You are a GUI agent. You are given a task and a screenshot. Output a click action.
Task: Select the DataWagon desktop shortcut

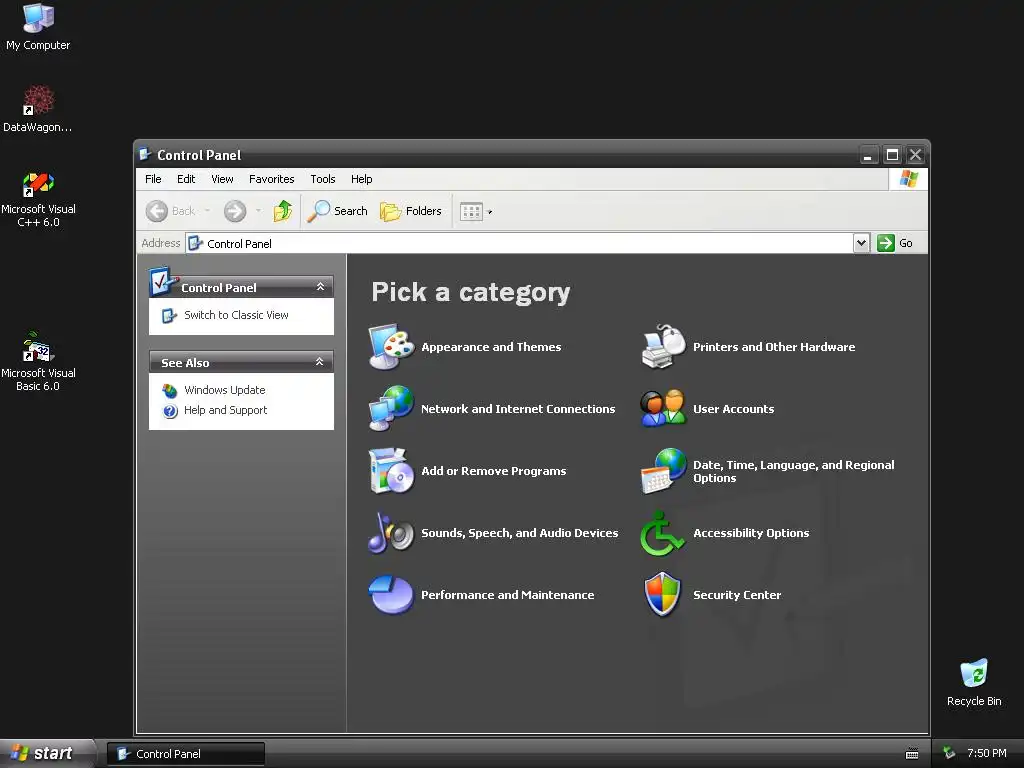point(38,108)
